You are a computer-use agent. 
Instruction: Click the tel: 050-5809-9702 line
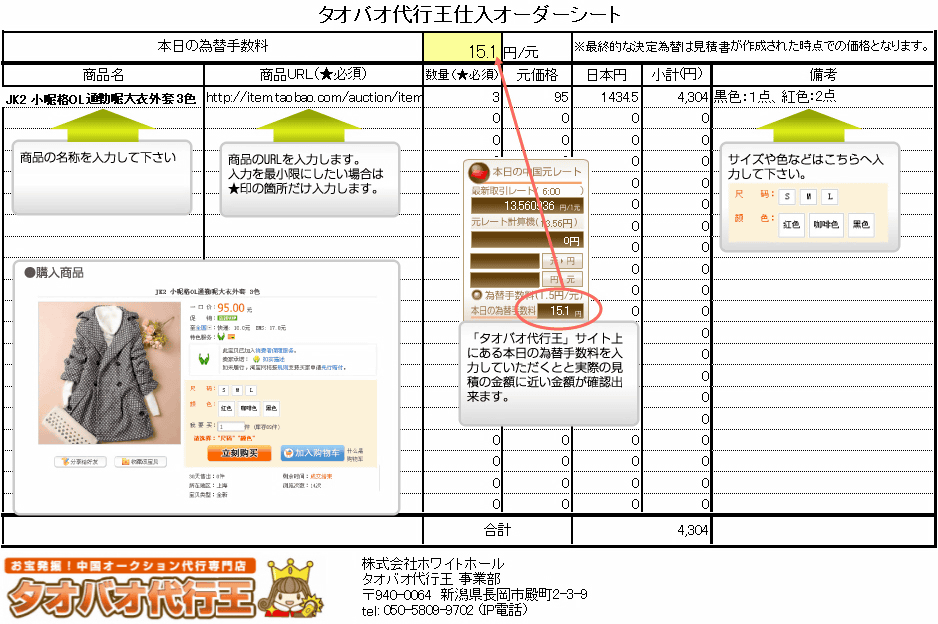click(444, 610)
